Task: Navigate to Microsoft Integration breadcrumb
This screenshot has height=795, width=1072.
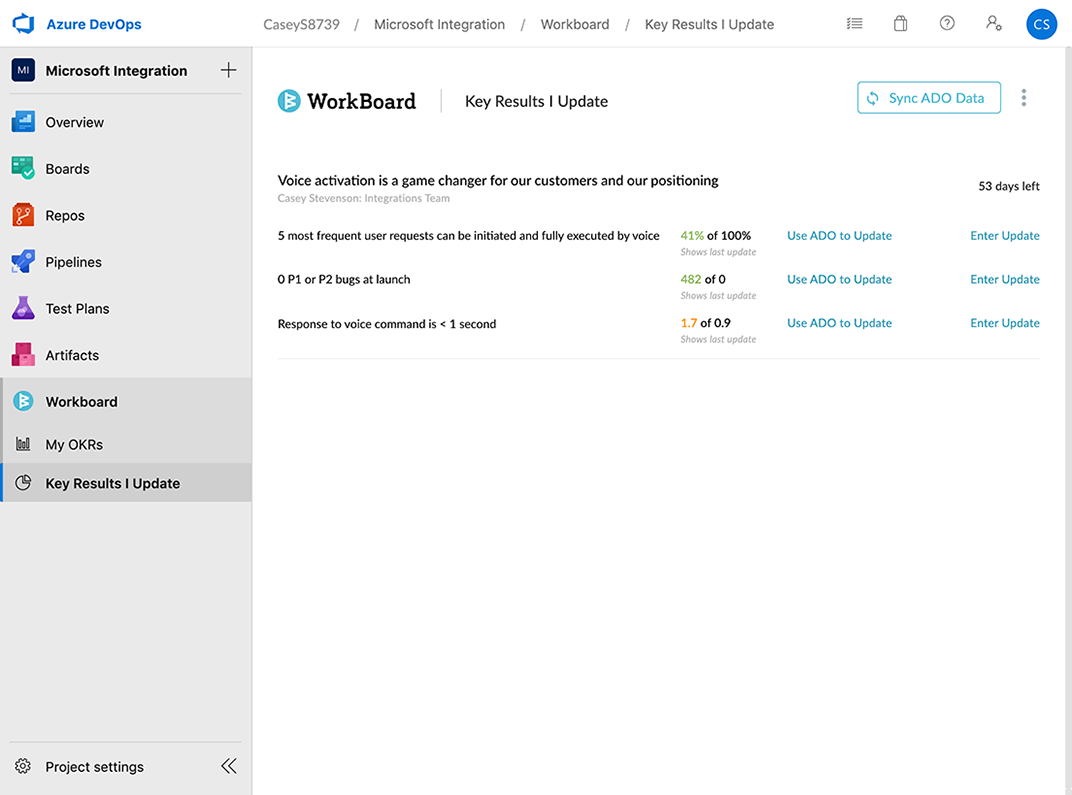Action: click(439, 24)
